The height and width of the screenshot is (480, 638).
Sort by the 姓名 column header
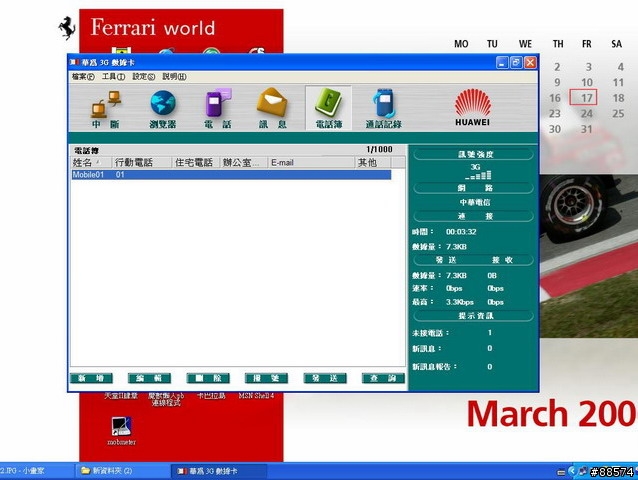(91, 163)
